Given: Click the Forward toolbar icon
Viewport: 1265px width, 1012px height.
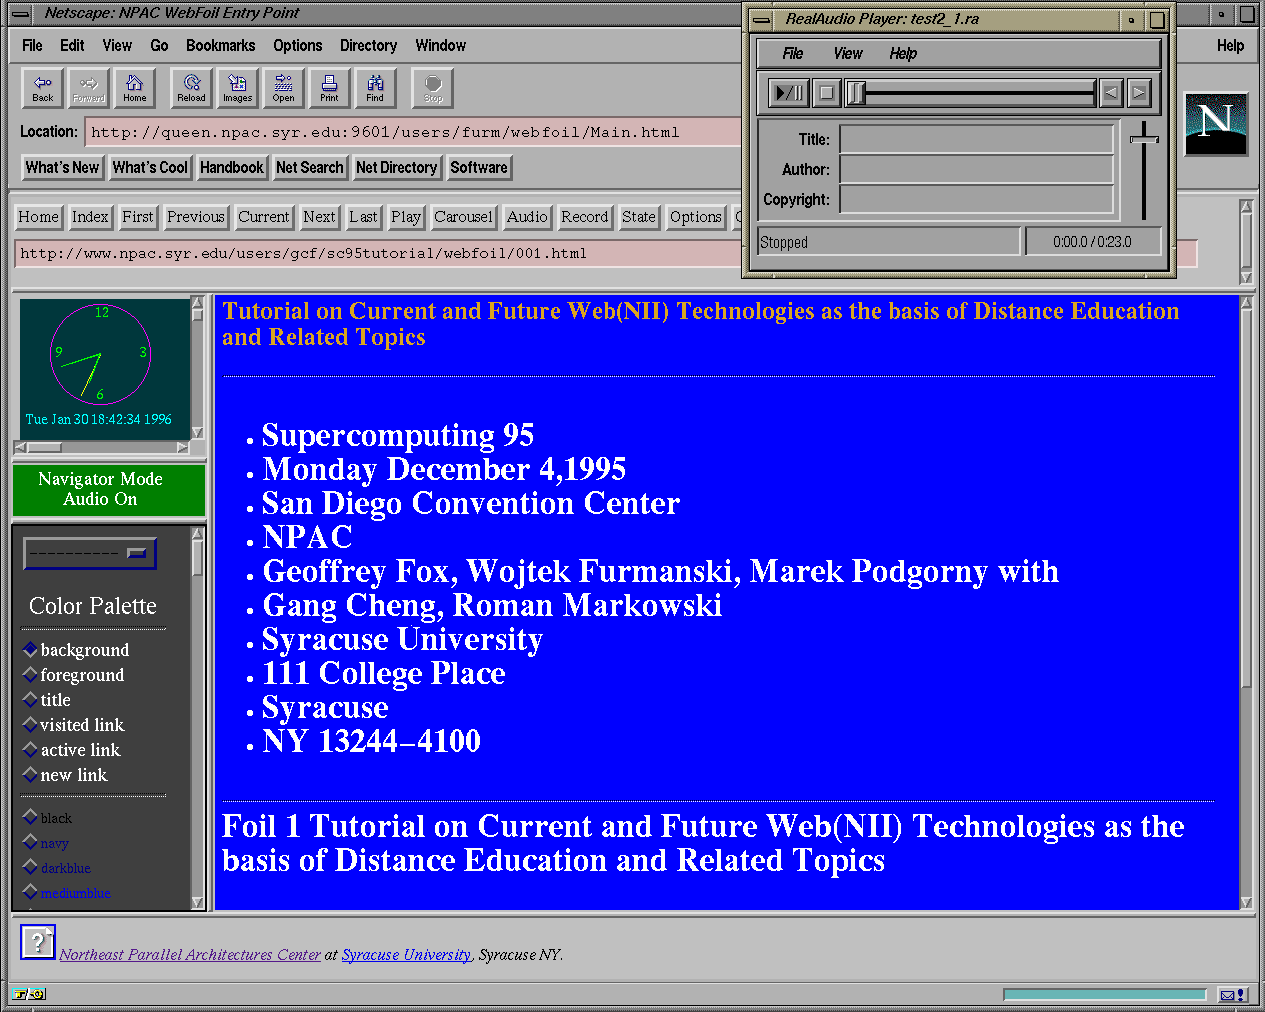Looking at the screenshot, I should coord(89,88).
